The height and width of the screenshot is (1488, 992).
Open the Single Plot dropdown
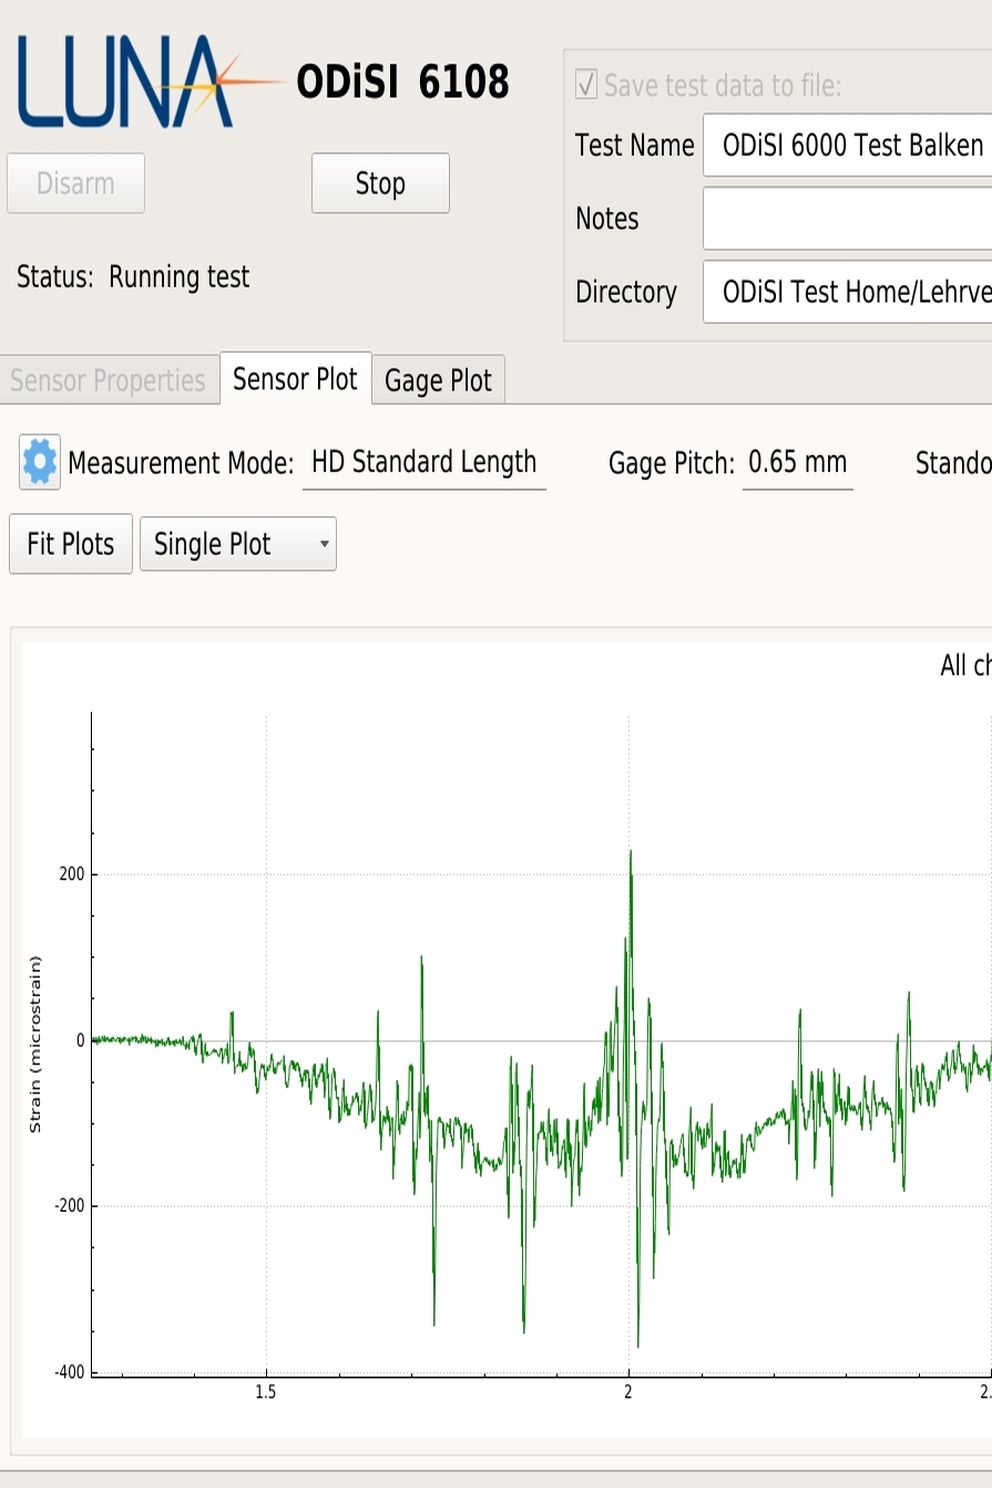click(238, 544)
